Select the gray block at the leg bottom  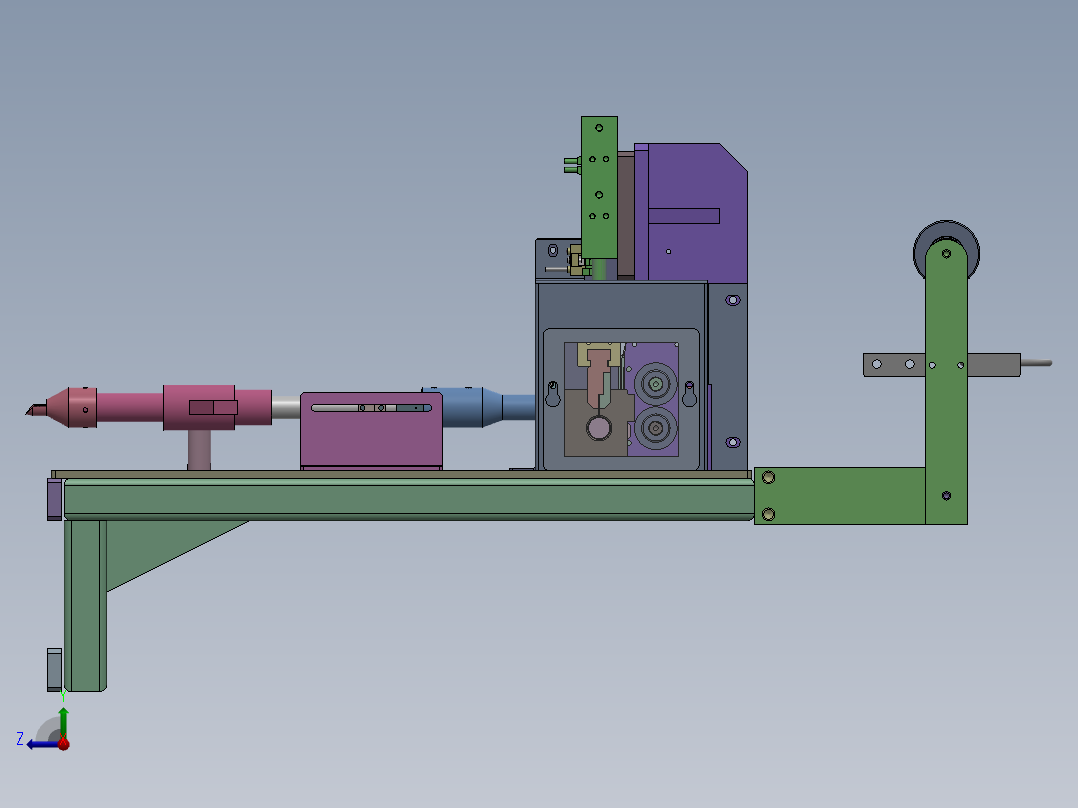pos(54,670)
